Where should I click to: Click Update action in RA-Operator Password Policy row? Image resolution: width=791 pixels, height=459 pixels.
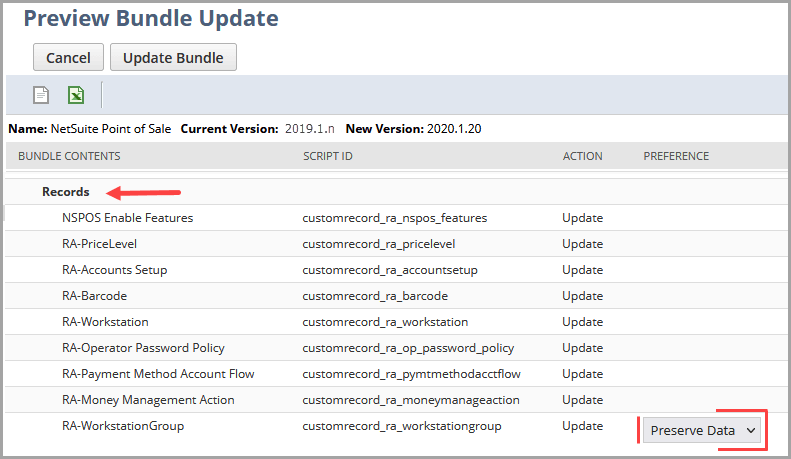583,348
